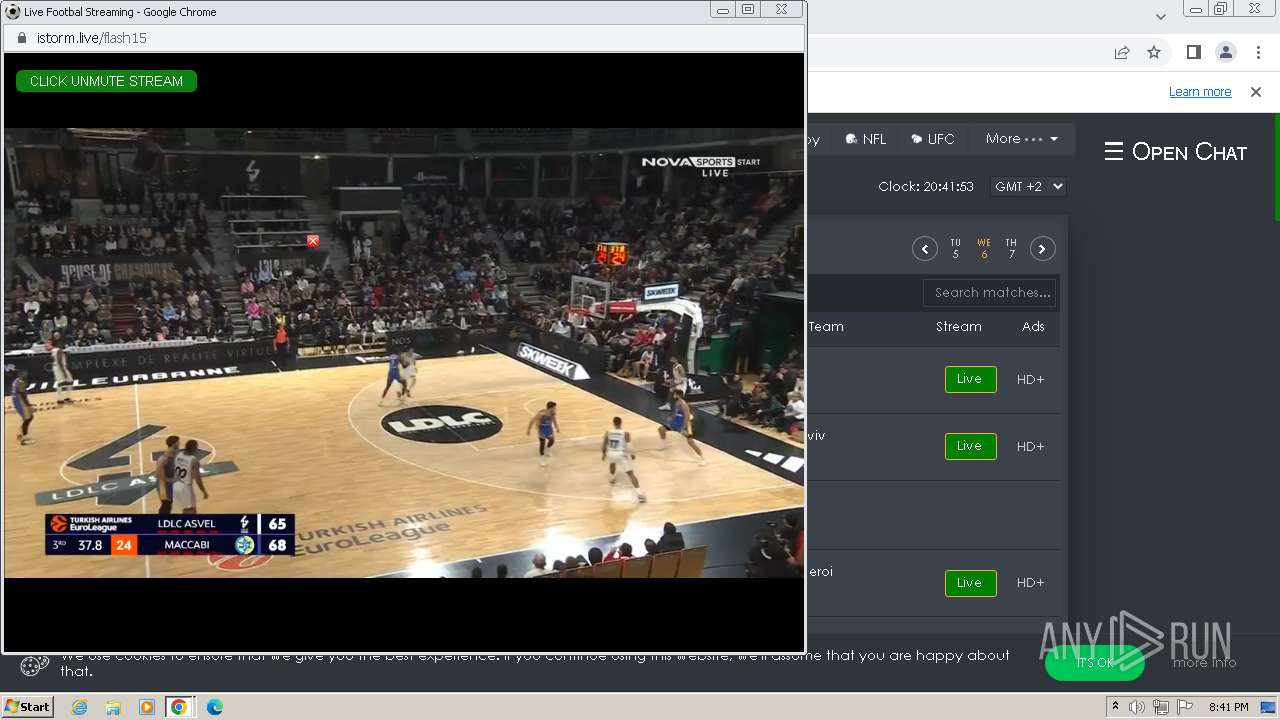Restore the background Chrome window
This screenshot has width=1280, height=720.
pos(1220,9)
